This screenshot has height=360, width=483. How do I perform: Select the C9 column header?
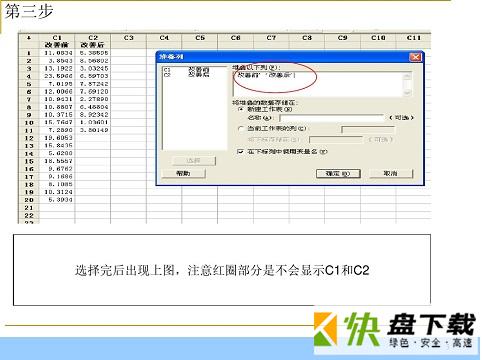342,38
